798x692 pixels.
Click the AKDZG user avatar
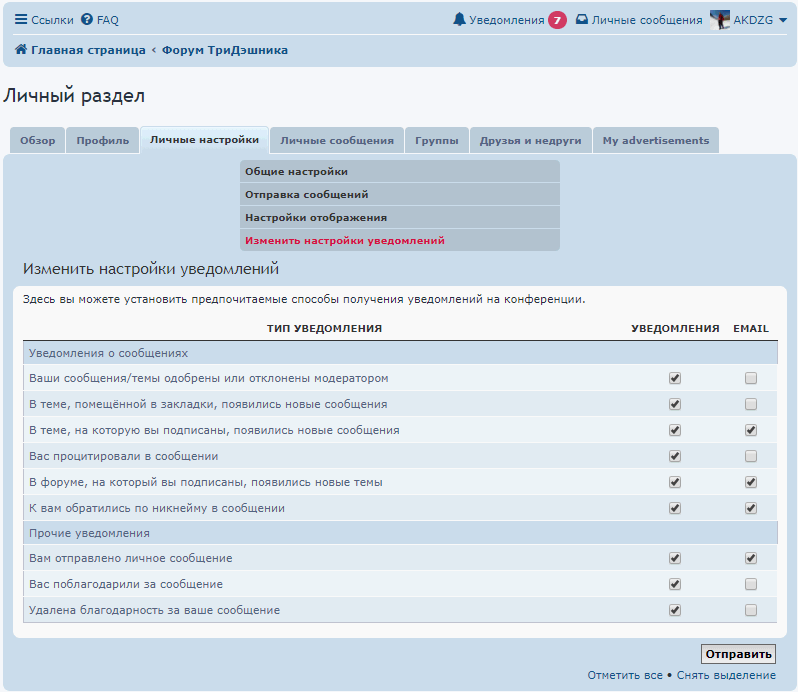[x=719, y=20]
